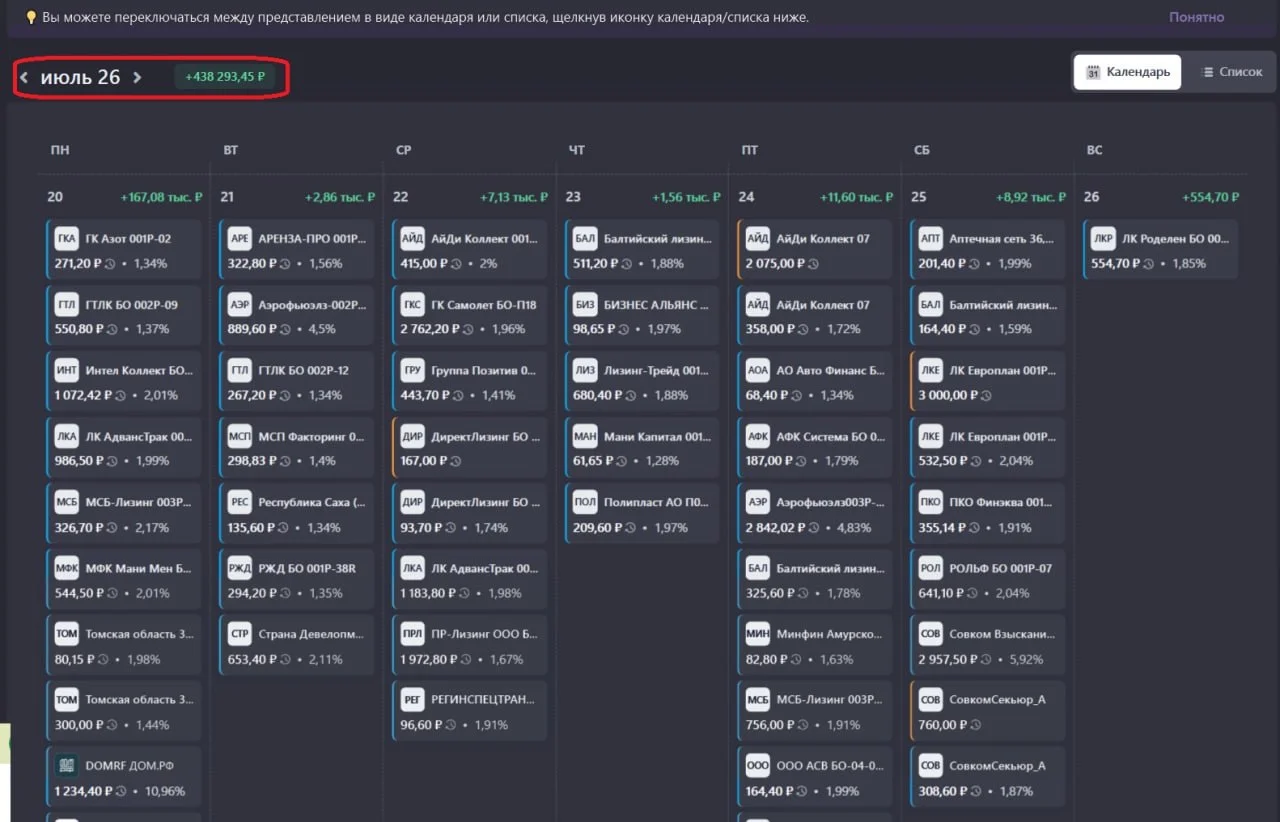This screenshot has width=1280, height=822.
Task: Click the АОА badge of АО Авто Финанс
Action: [758, 371]
